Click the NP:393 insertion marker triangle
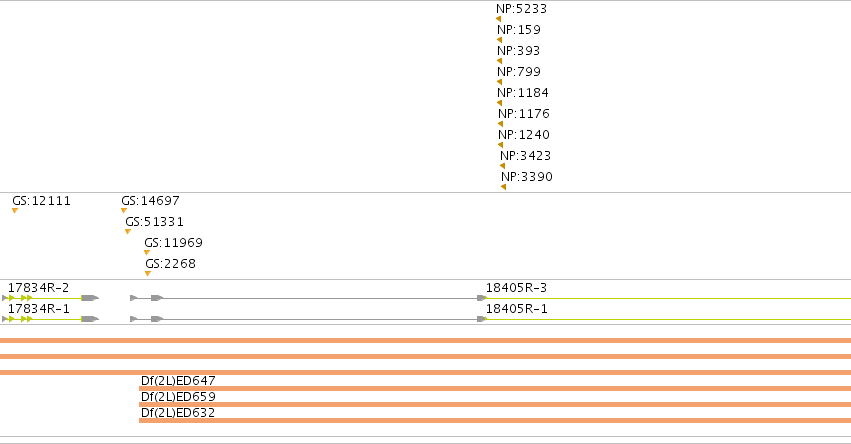Viewport: 851px width, 444px height. pyautogui.click(x=499, y=61)
